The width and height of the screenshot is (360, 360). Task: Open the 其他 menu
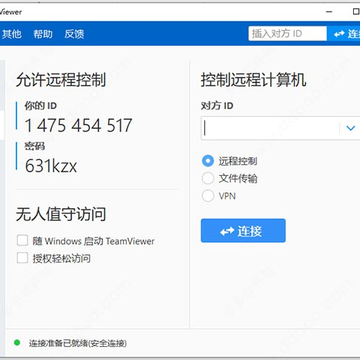(12, 34)
